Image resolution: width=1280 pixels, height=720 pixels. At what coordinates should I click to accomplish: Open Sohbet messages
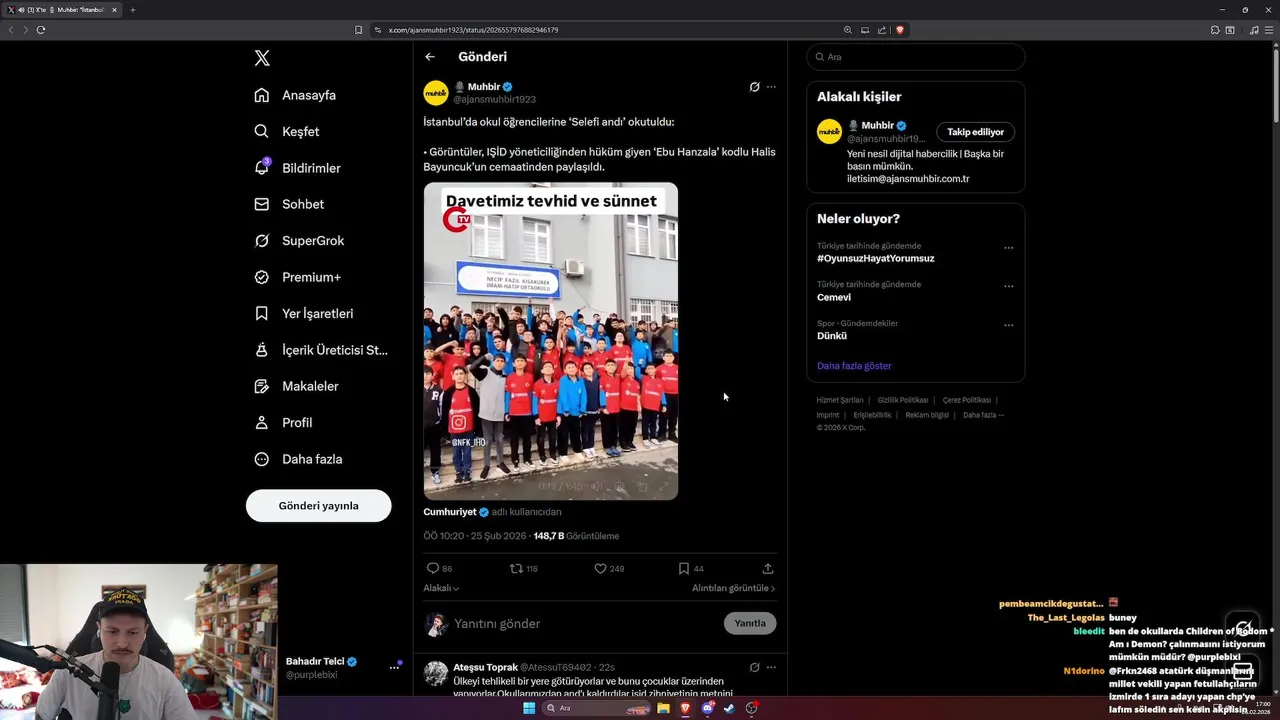coord(289,204)
